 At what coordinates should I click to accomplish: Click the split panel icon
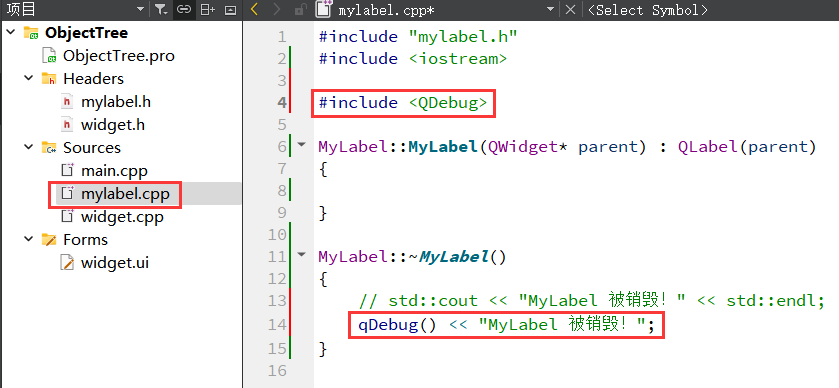pos(207,9)
